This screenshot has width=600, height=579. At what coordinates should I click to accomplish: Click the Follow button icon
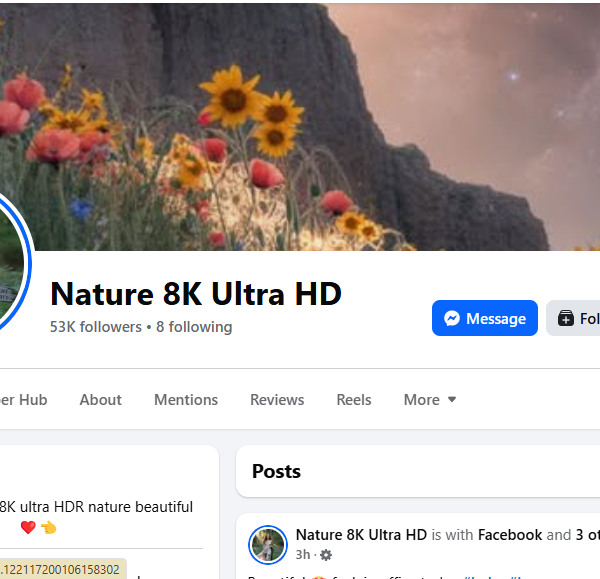(x=566, y=318)
